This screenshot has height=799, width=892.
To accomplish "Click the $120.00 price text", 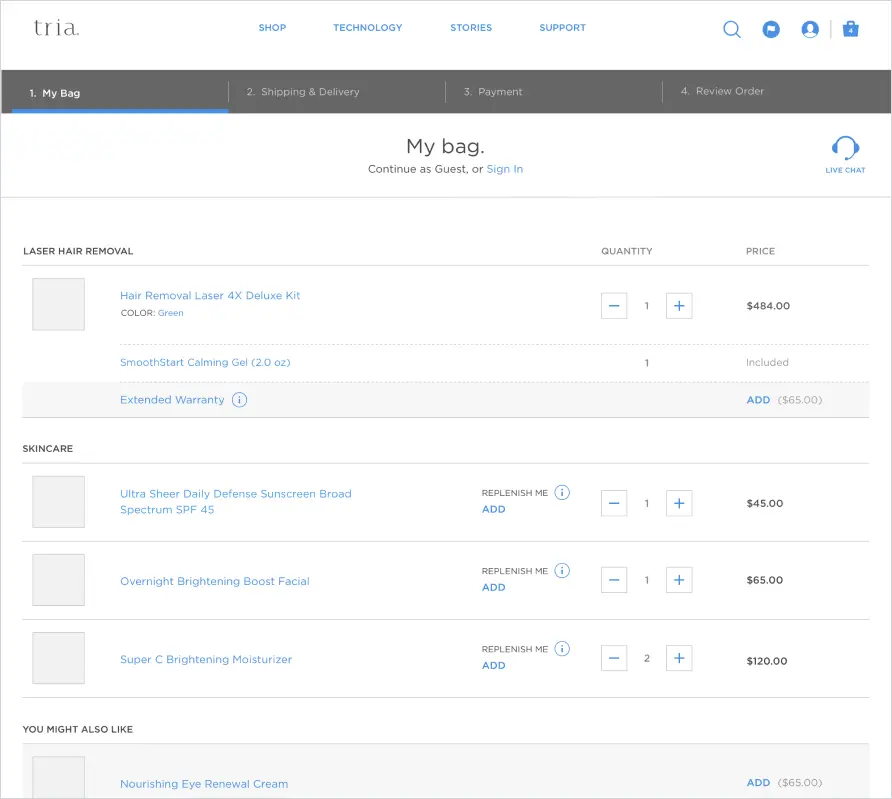I will tap(767, 661).
